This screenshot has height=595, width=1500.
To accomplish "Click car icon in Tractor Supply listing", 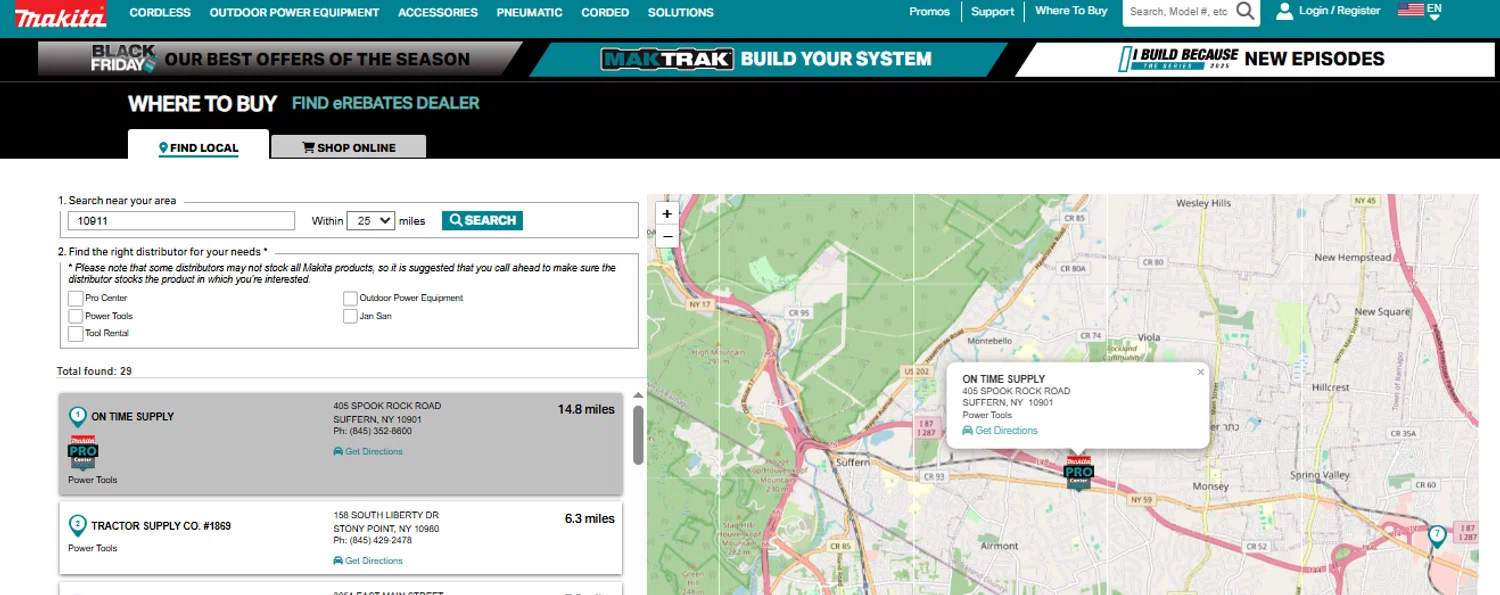I will pyautogui.click(x=338, y=561).
